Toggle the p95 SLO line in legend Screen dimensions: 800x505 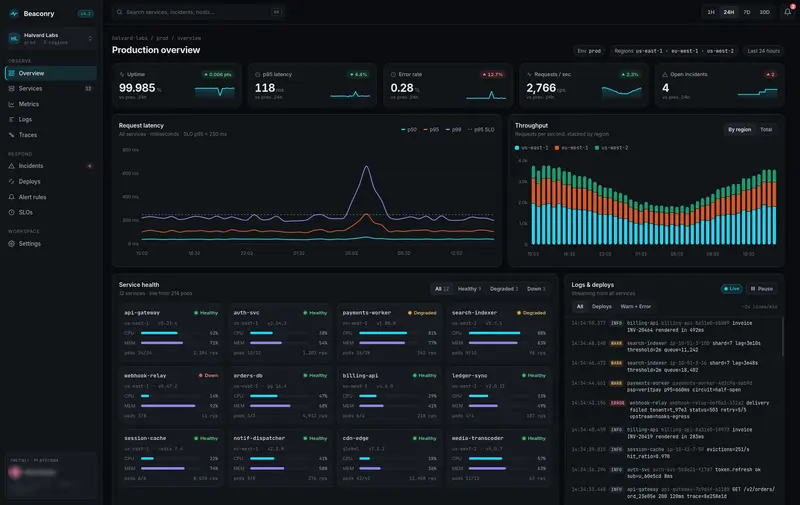click(x=481, y=130)
